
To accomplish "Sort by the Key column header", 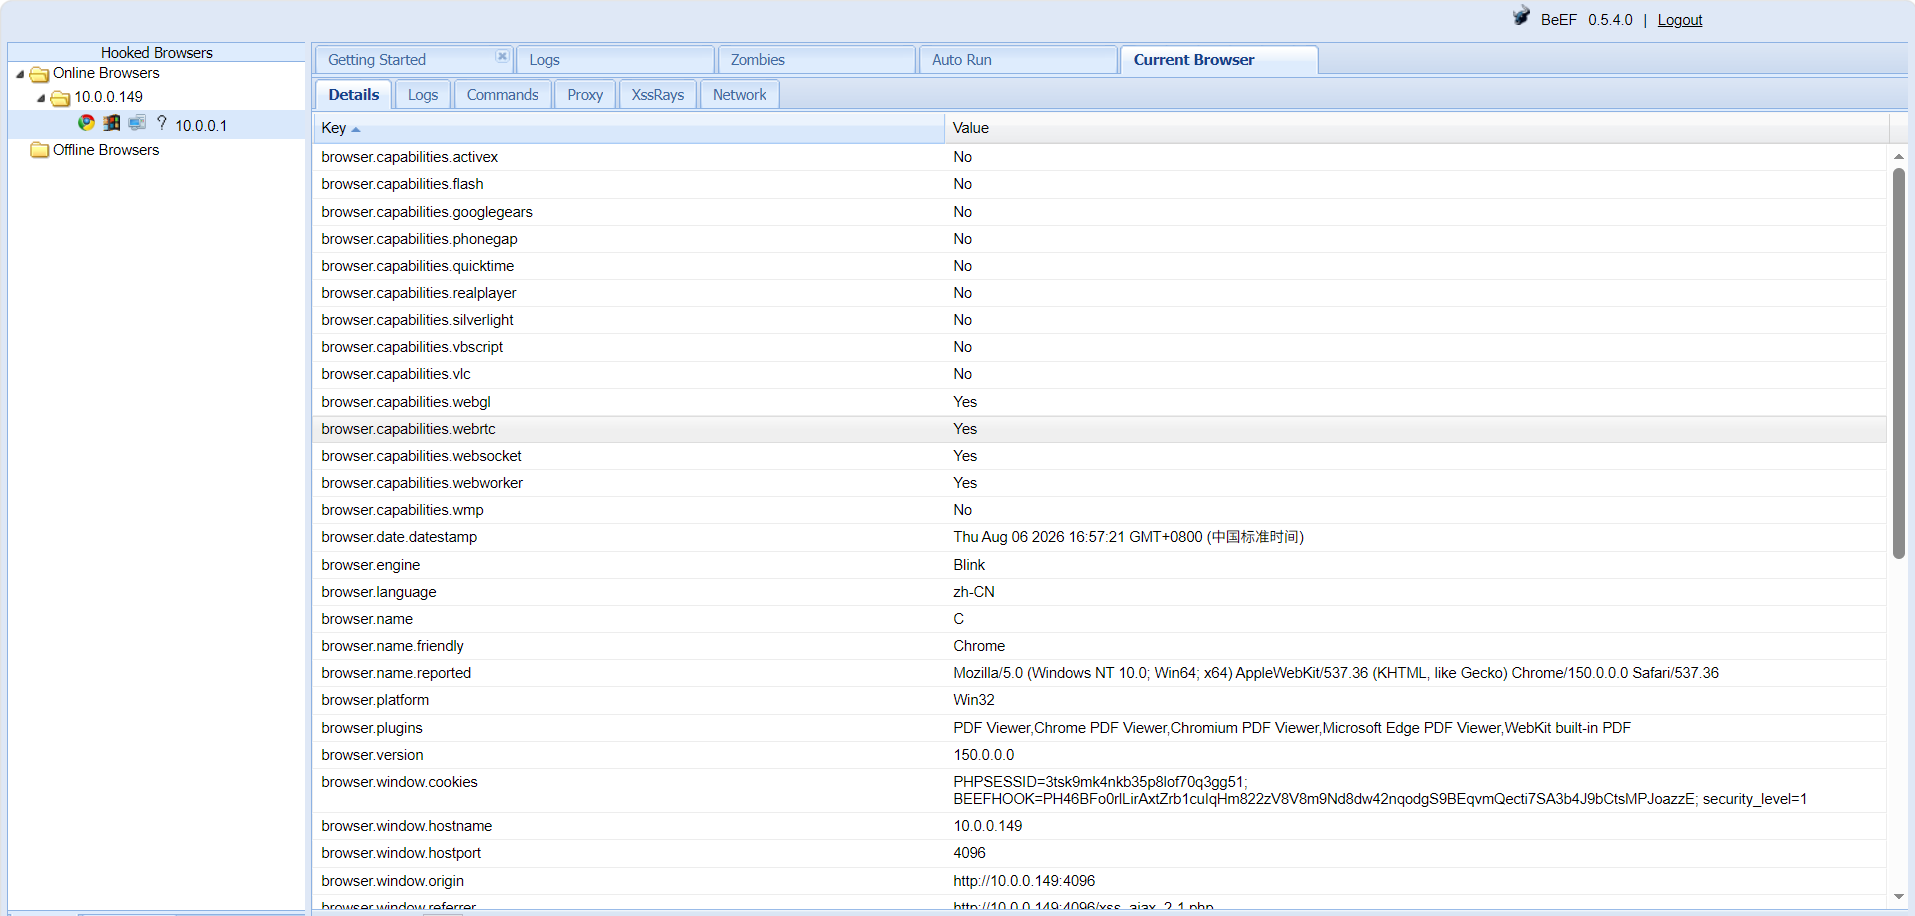I will pos(629,128).
